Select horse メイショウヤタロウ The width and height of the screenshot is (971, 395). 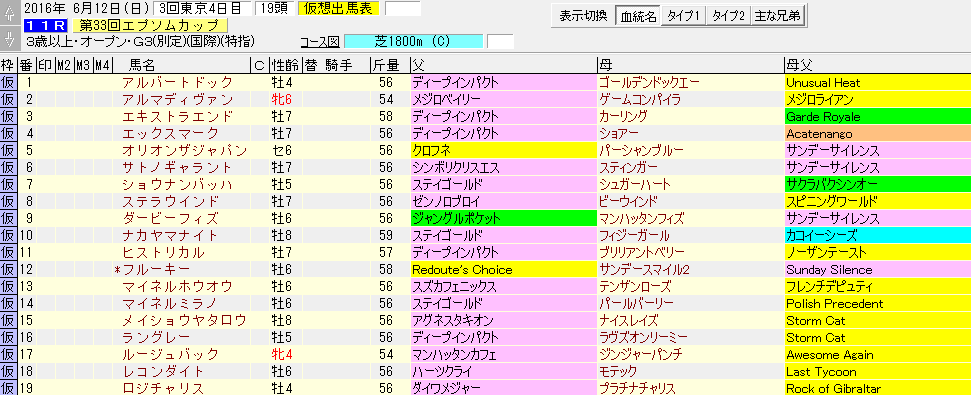coord(185,321)
